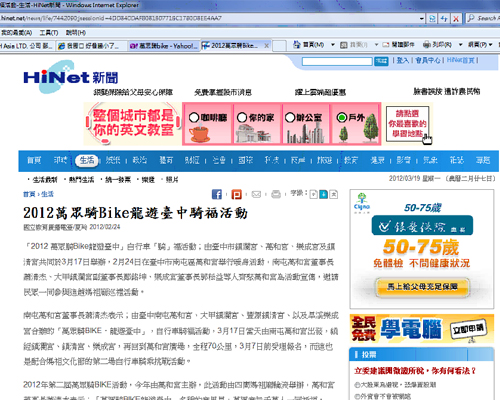The height and width of the screenshot is (400, 500).
Task: Expand the home button dropdown arrow
Action: [x=333, y=45]
